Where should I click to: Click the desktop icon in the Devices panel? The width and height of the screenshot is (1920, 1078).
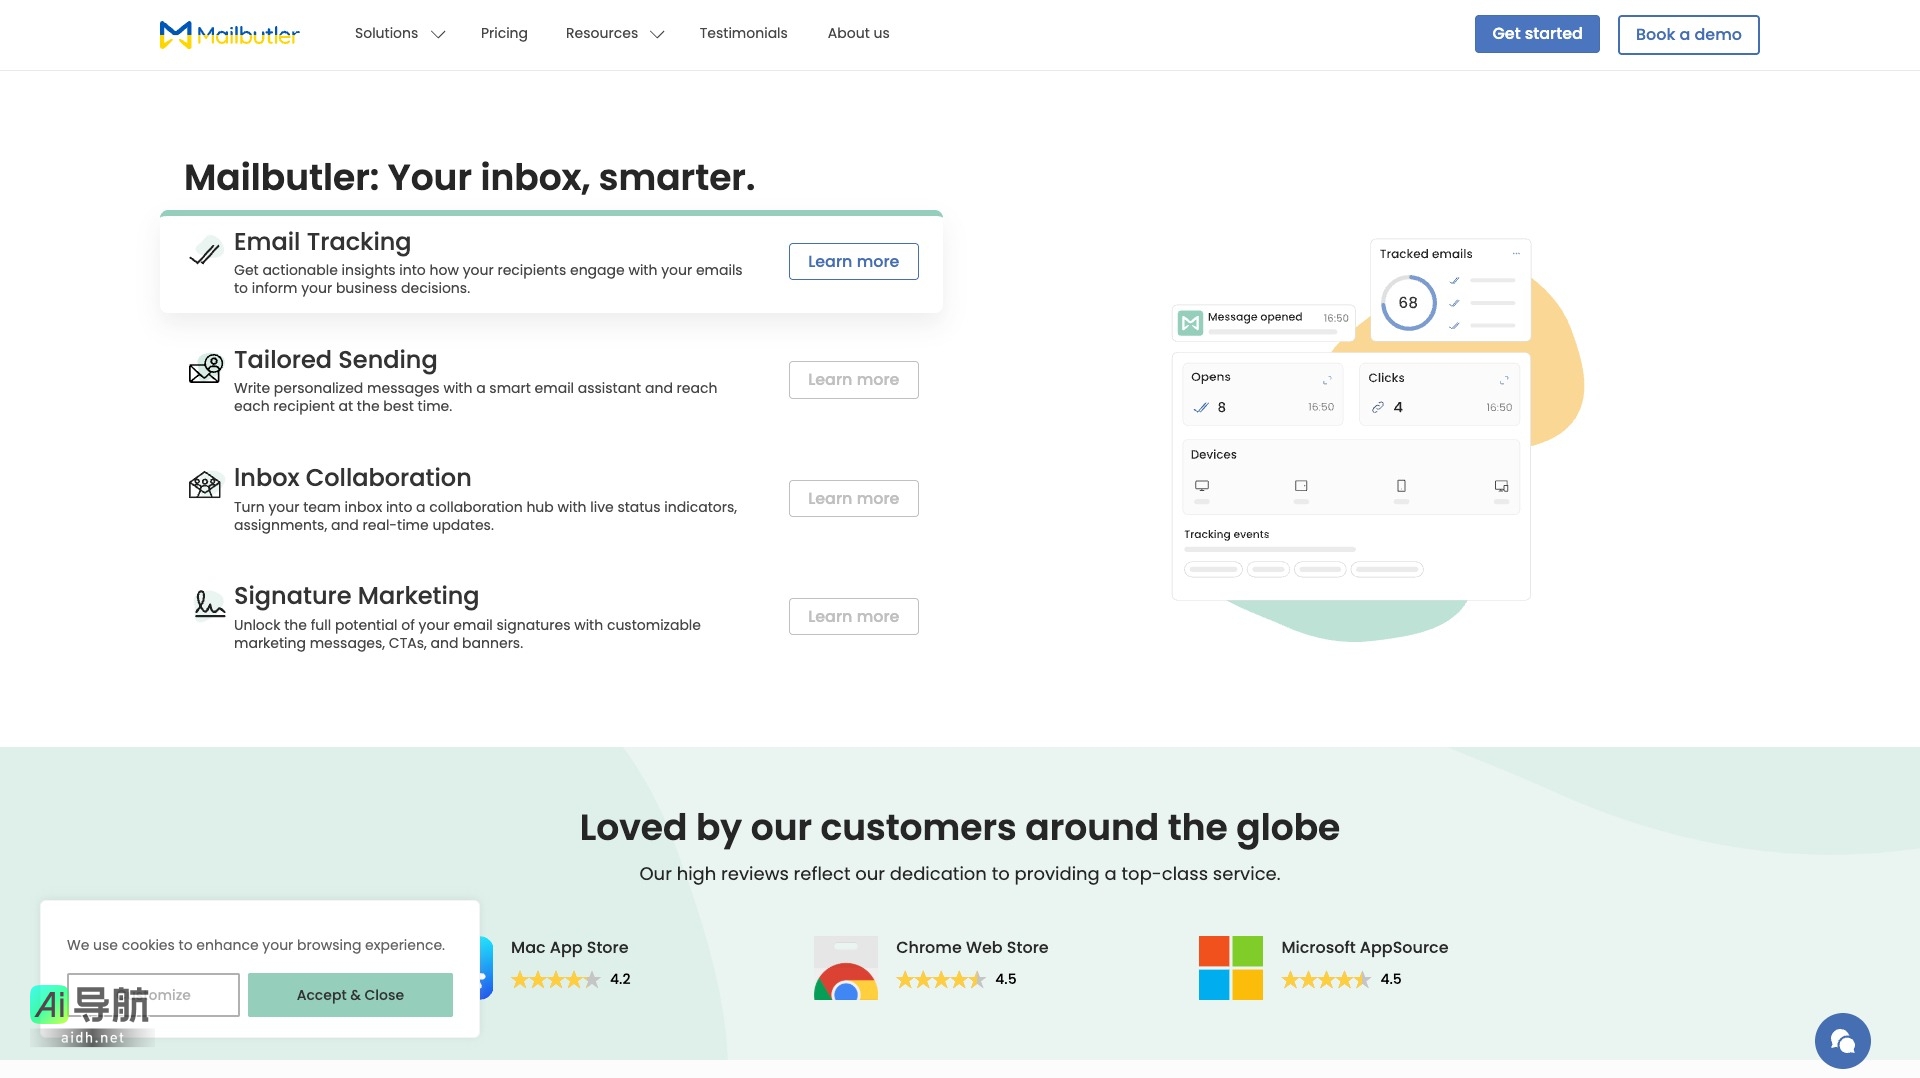[x=1201, y=485]
